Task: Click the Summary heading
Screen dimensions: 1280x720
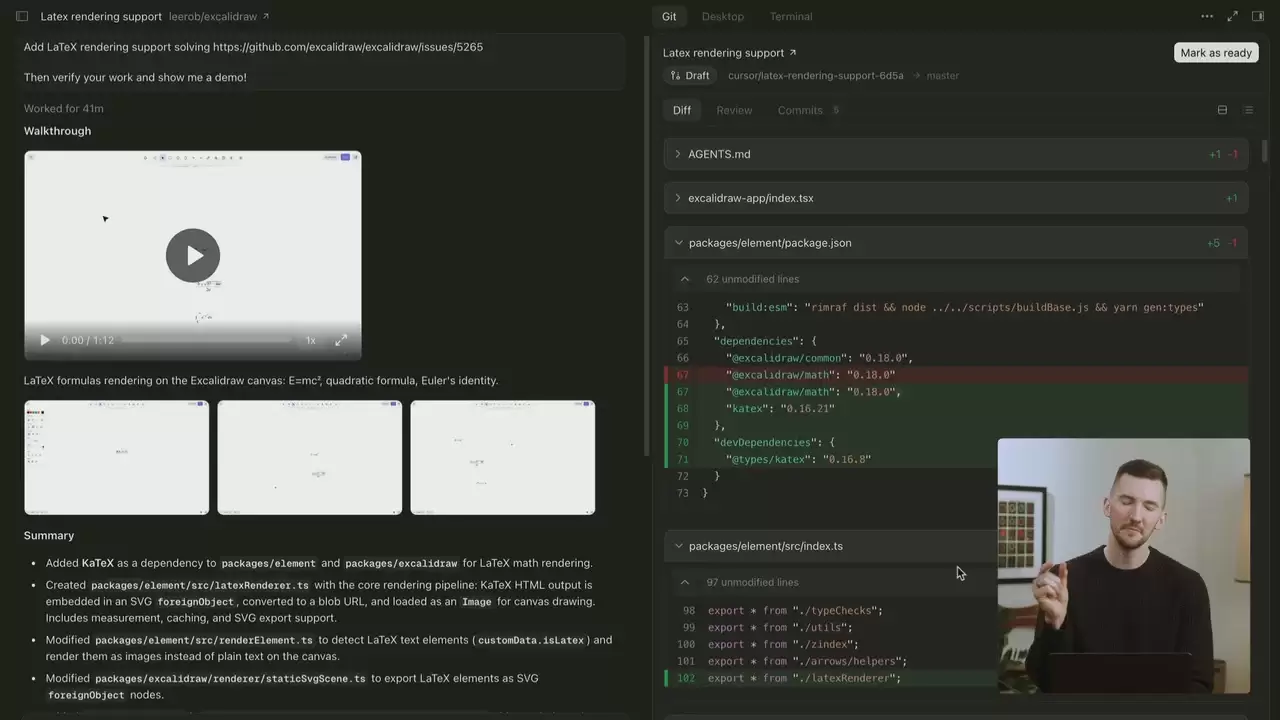Action: click(x=49, y=536)
